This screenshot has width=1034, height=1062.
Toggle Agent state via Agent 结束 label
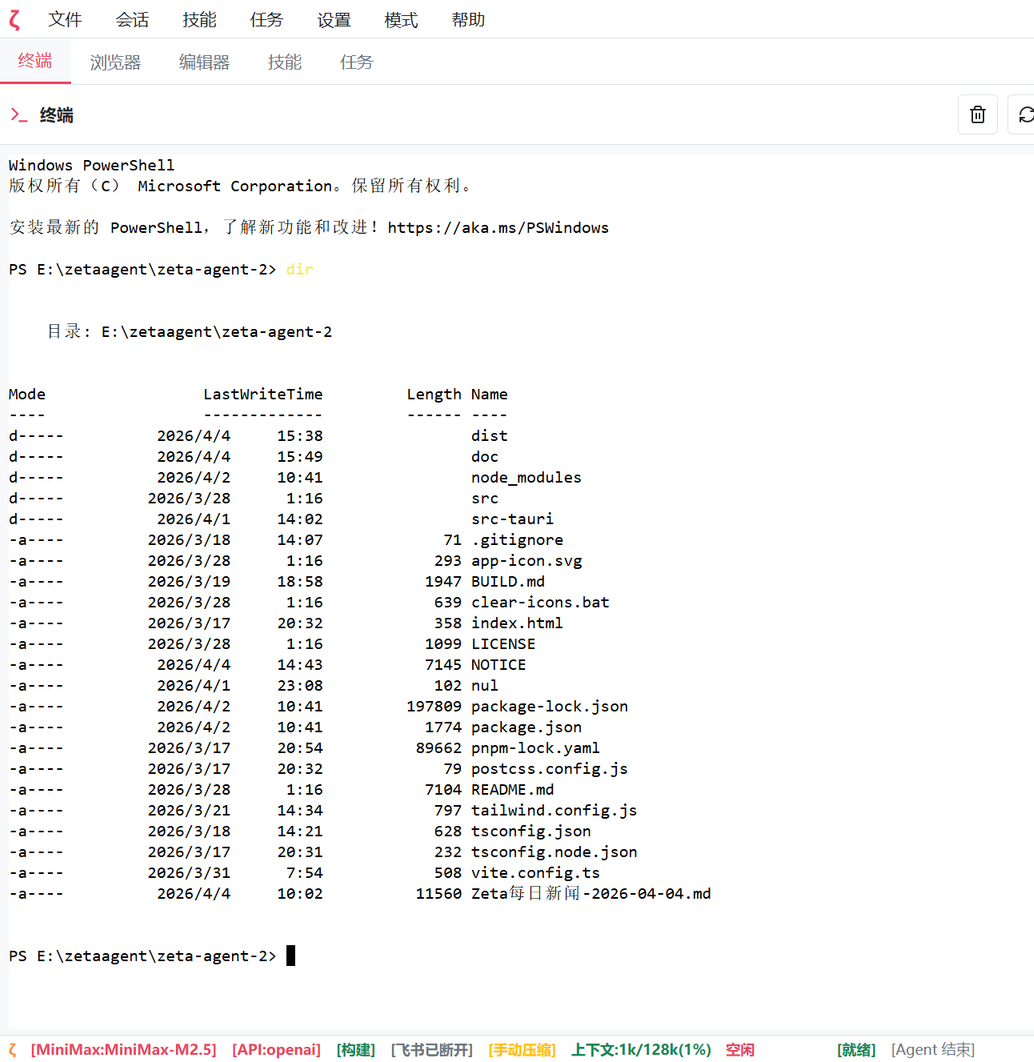click(x=932, y=1049)
